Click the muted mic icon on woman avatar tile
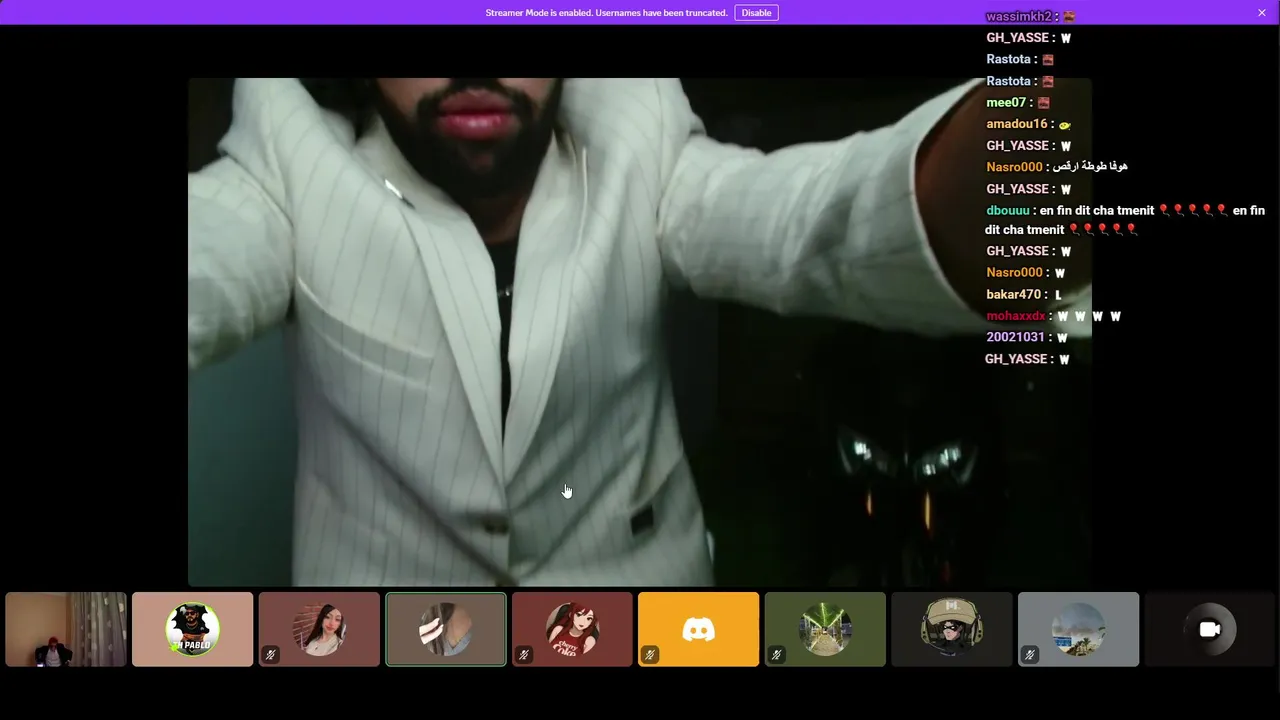 [271, 655]
